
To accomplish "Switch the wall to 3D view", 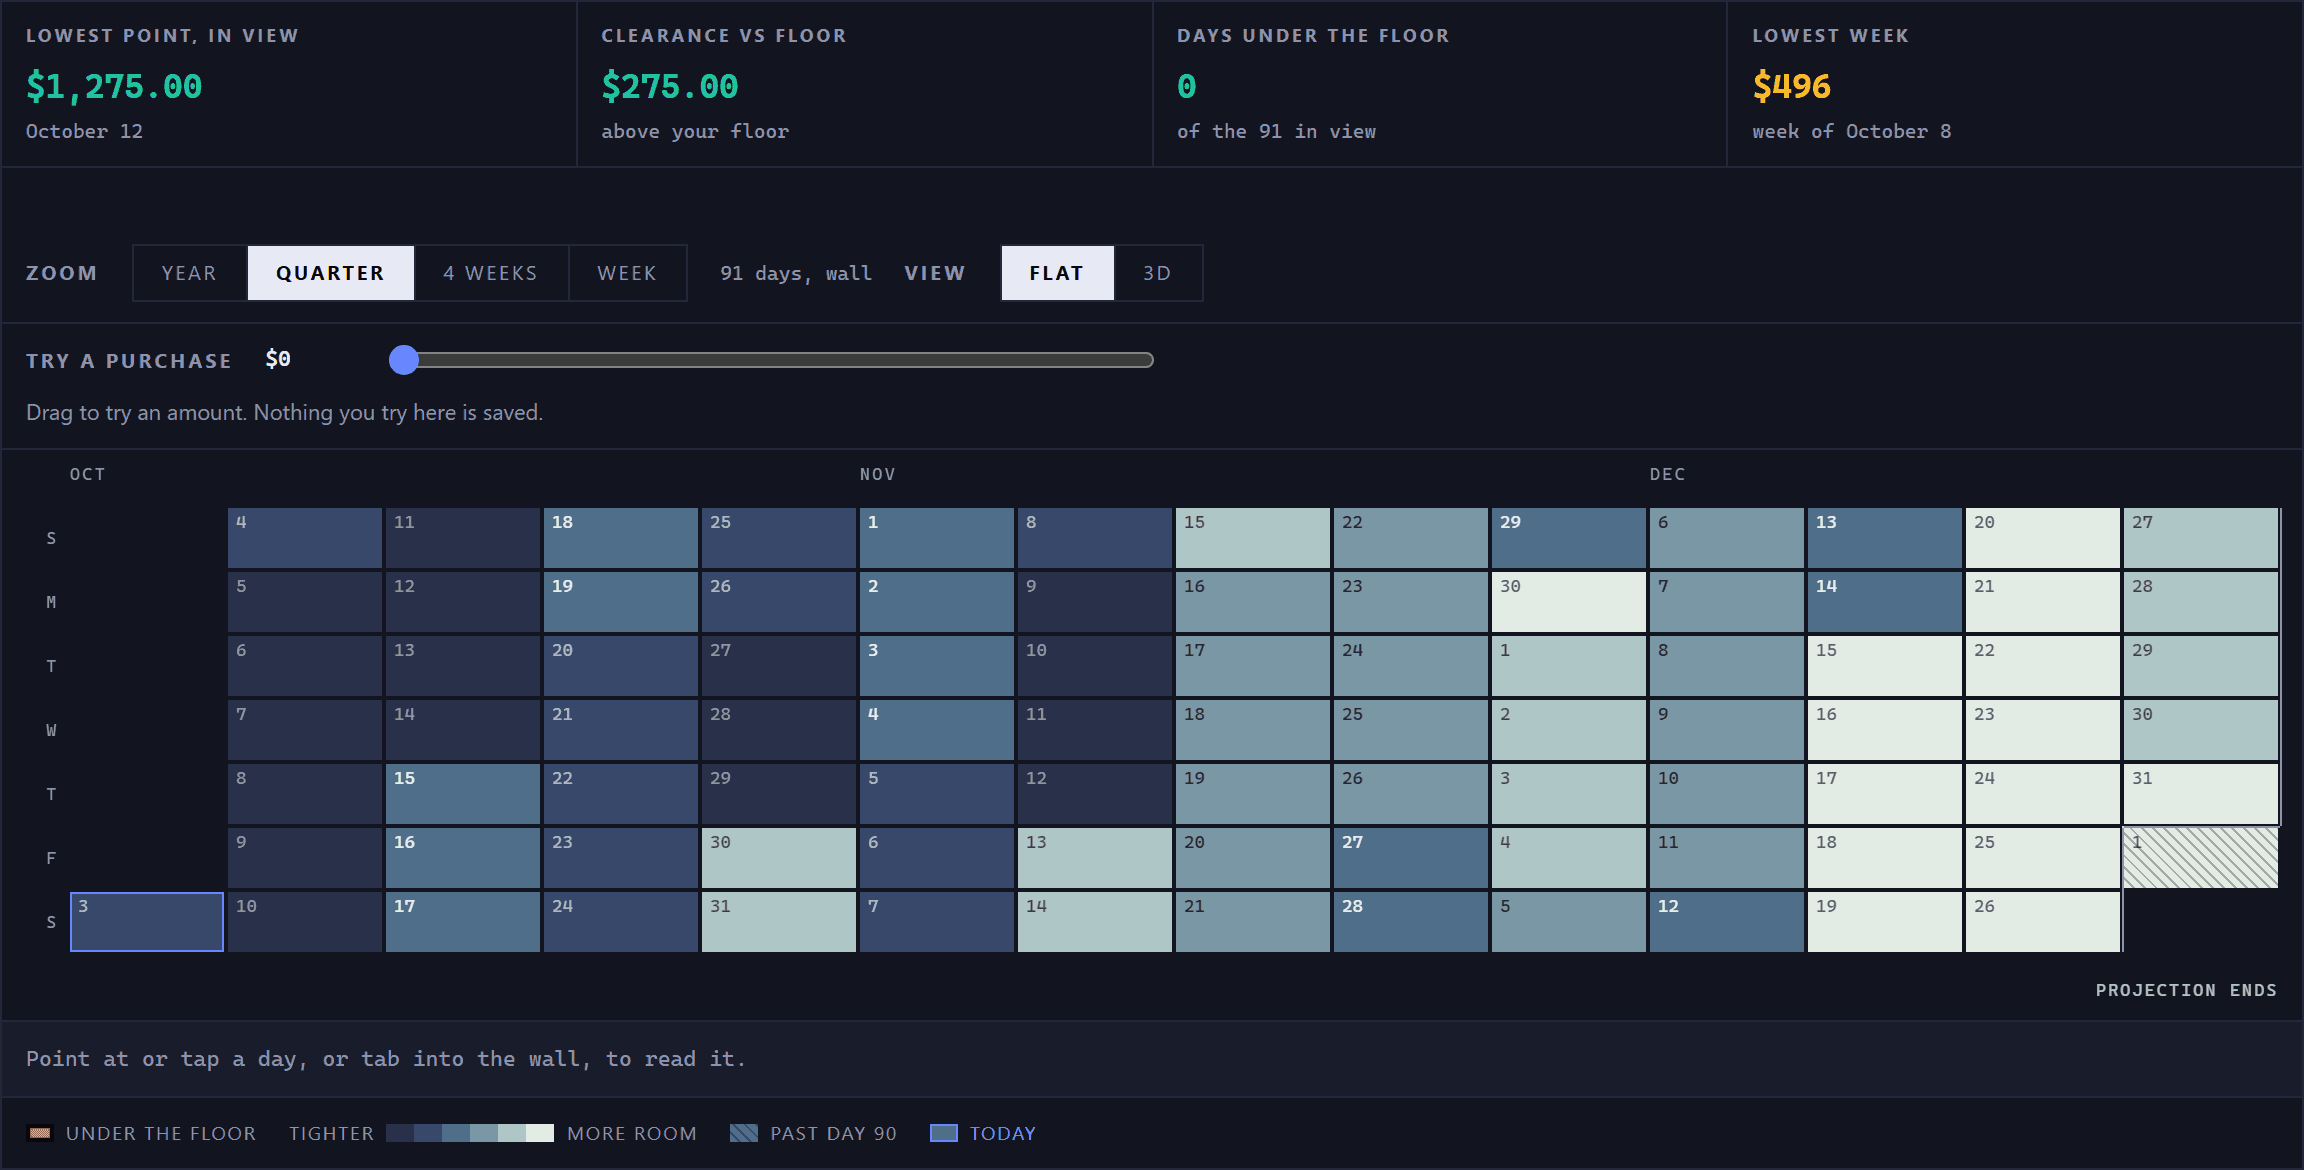I will [x=1158, y=273].
